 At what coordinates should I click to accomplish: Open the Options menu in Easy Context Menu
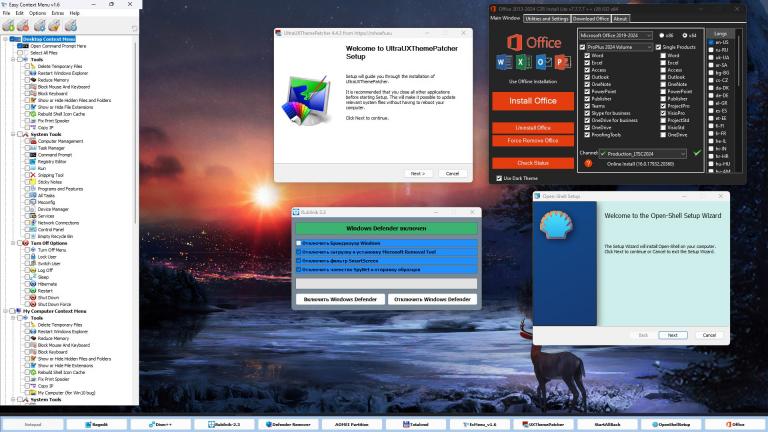pos(37,13)
